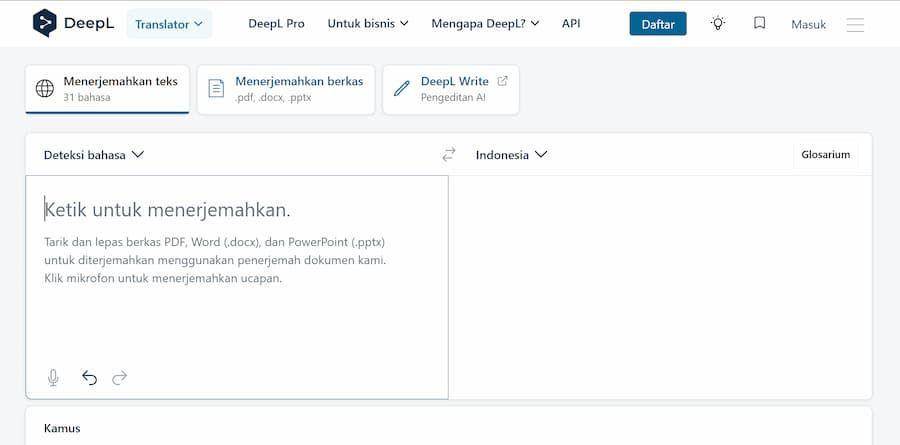
Task: Click the external link icon beside DeepL Write
Action: click(x=502, y=81)
